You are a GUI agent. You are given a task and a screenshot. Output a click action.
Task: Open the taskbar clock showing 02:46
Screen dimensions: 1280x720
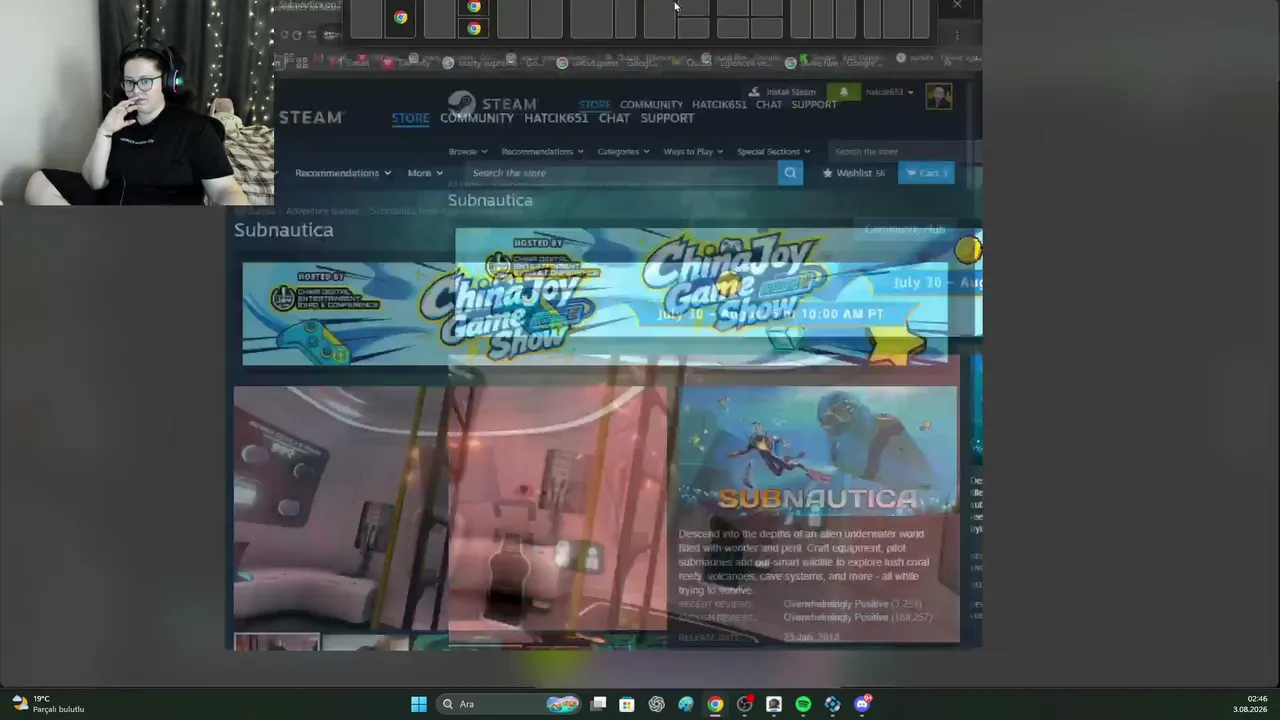[1252, 704]
